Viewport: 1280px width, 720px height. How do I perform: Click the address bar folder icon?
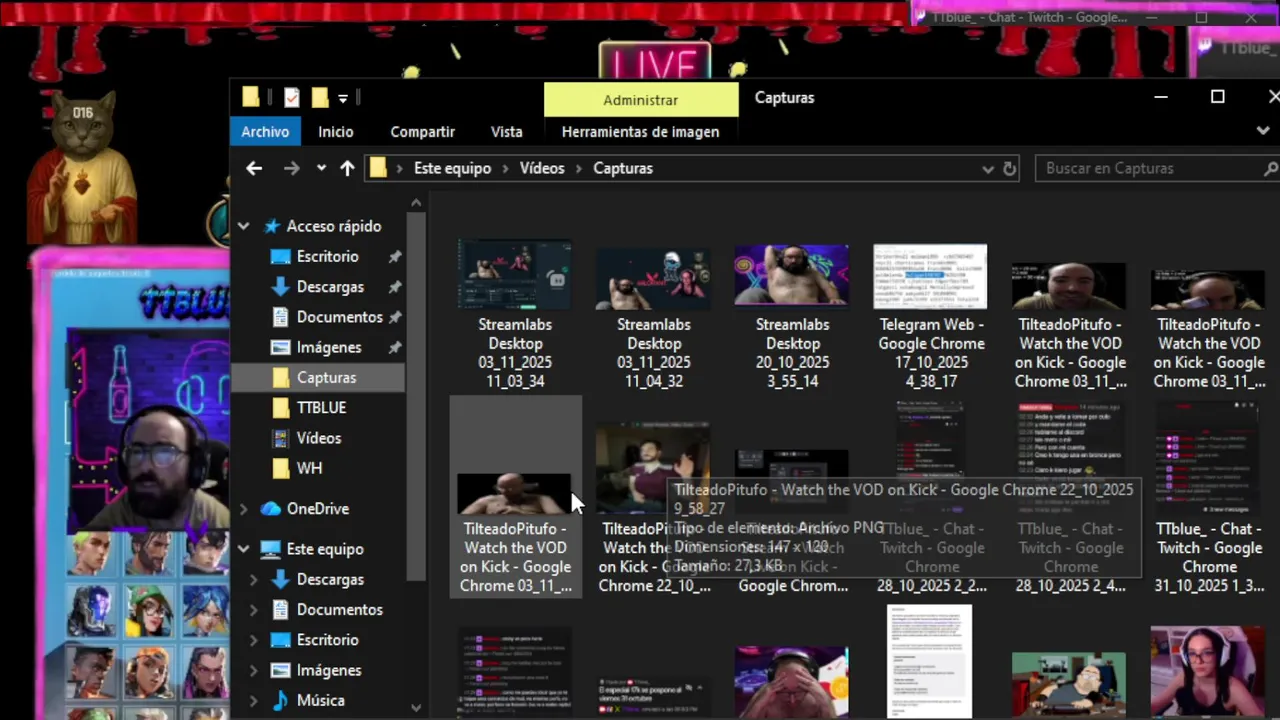[x=378, y=168]
